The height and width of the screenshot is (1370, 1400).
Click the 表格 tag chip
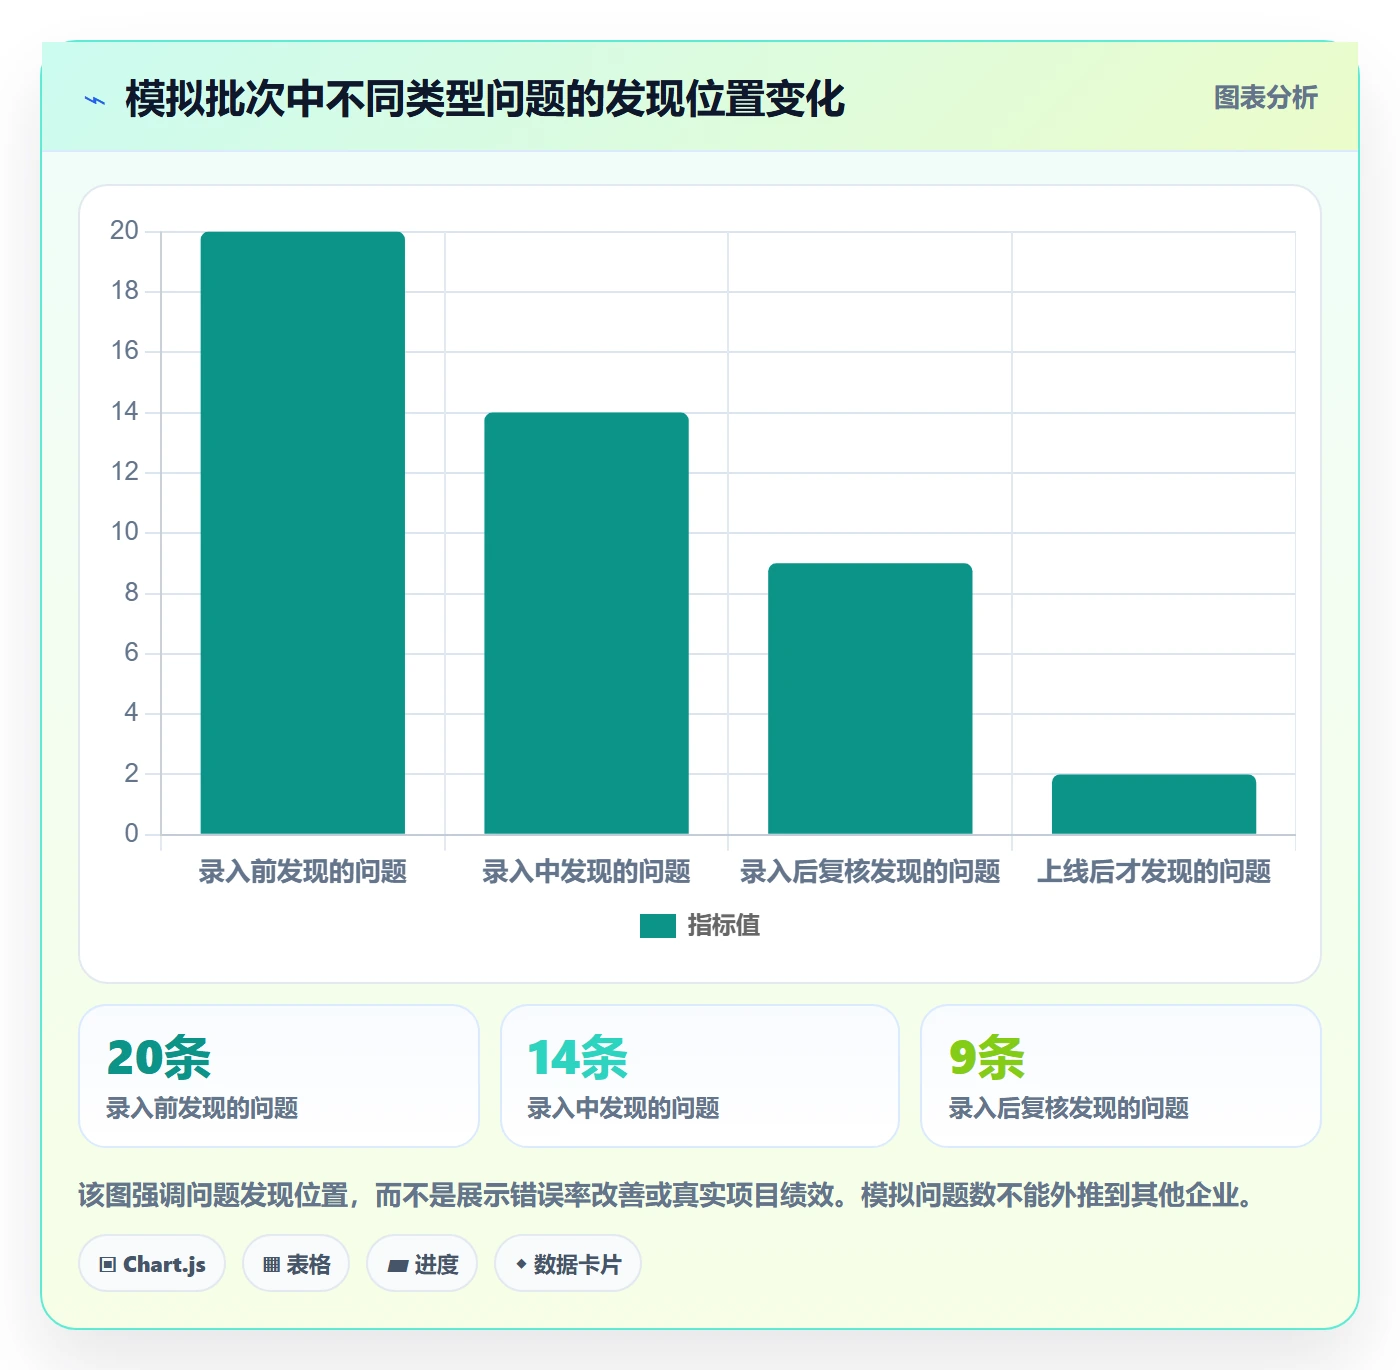click(296, 1264)
